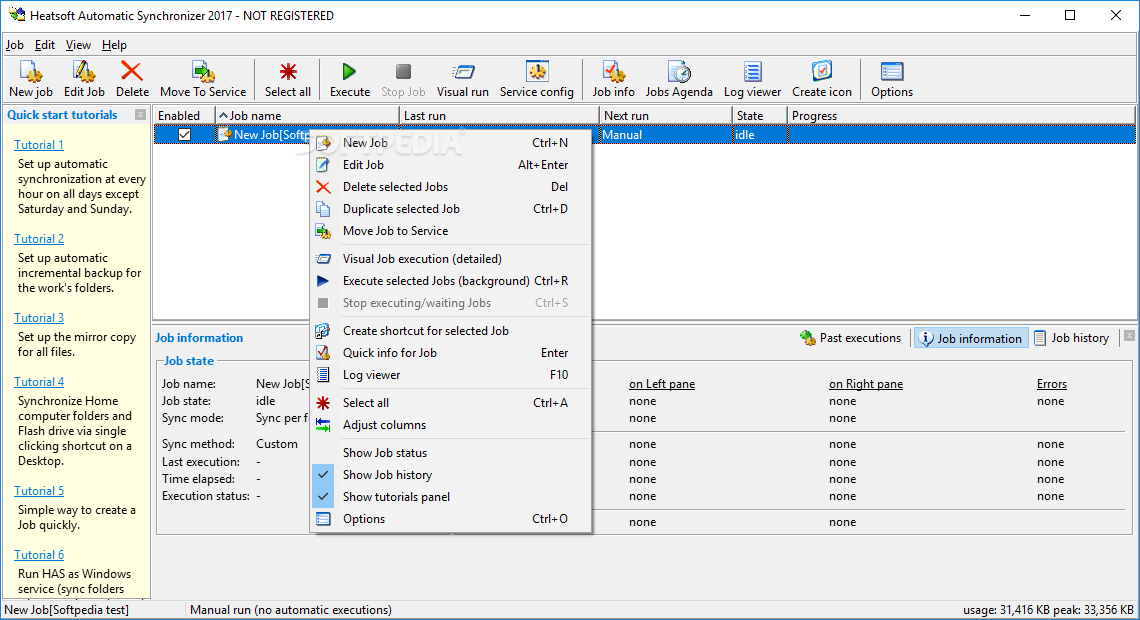The image size is (1140, 620).
Task: Click the memory usage status bar text
Action: click(1048, 610)
